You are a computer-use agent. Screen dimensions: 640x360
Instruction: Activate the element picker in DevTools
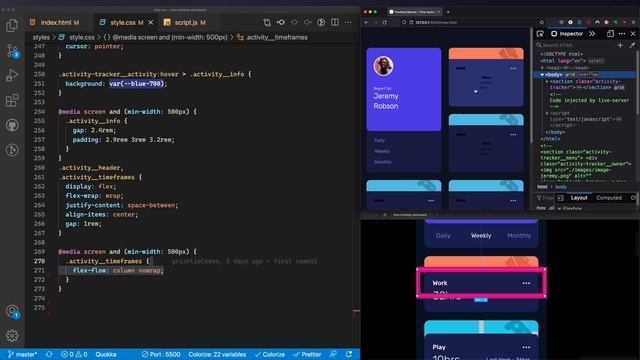coord(540,34)
